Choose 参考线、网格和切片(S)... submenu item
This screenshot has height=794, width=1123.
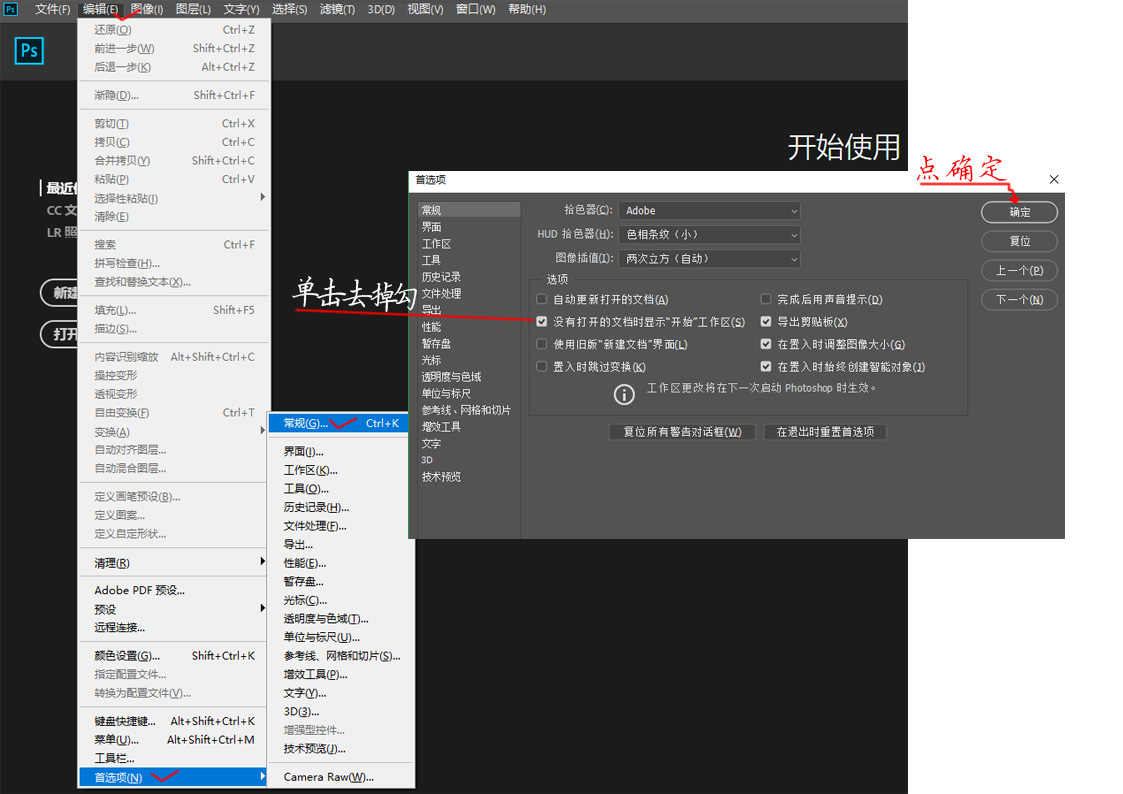pos(341,656)
